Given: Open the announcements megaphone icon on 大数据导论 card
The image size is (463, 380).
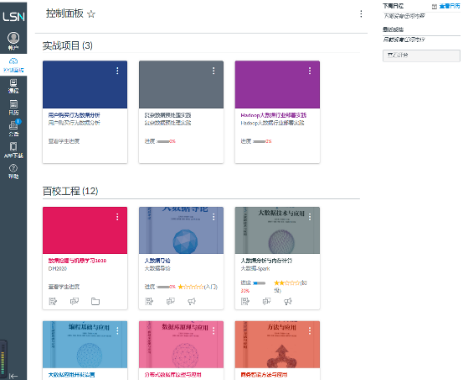Looking at the screenshot, I should tap(192, 301).
